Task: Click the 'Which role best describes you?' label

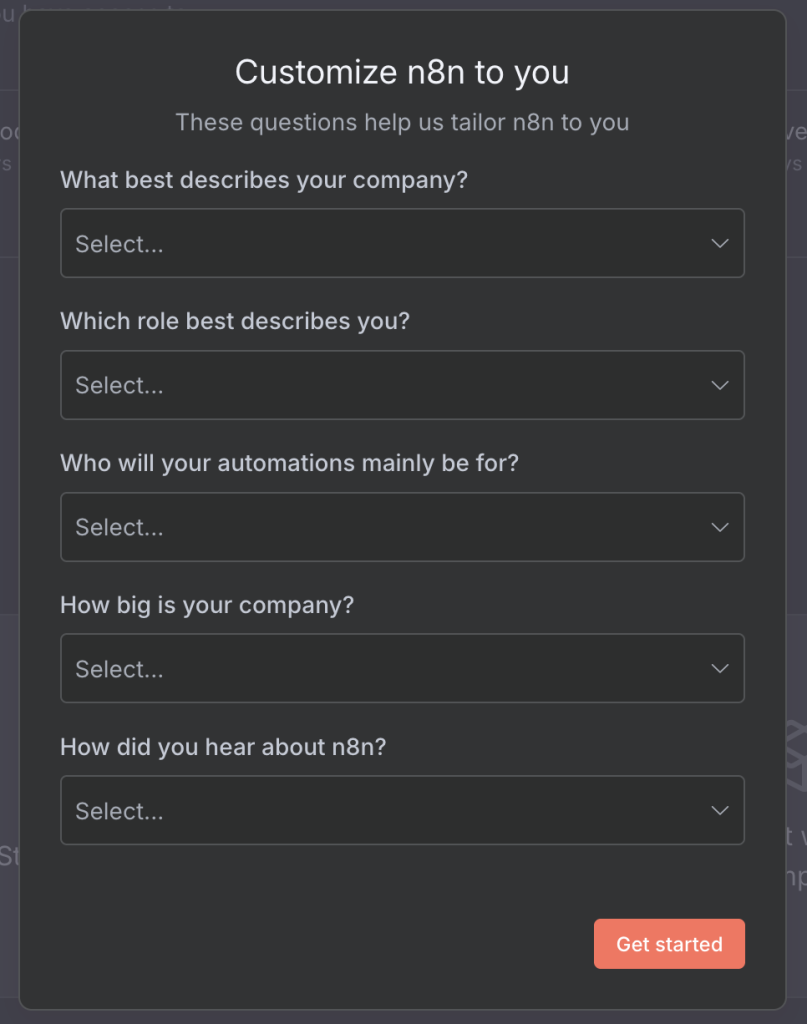Action: pyautogui.click(x=235, y=322)
